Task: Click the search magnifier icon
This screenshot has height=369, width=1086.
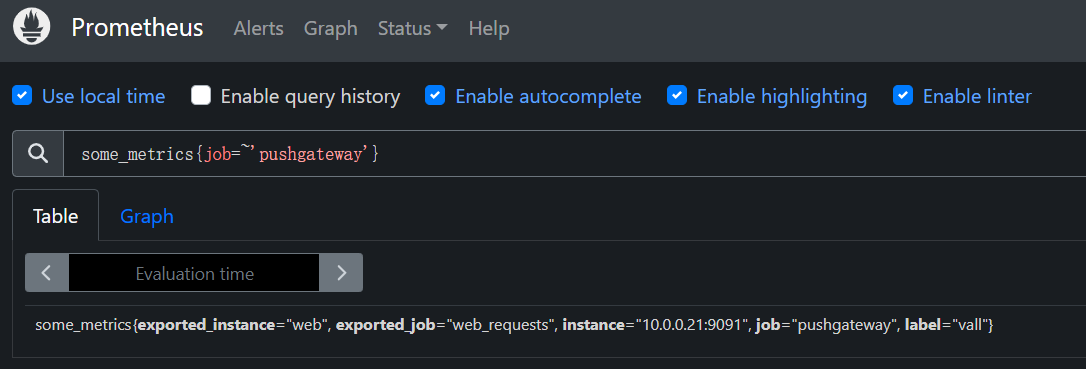Action: pos(38,153)
